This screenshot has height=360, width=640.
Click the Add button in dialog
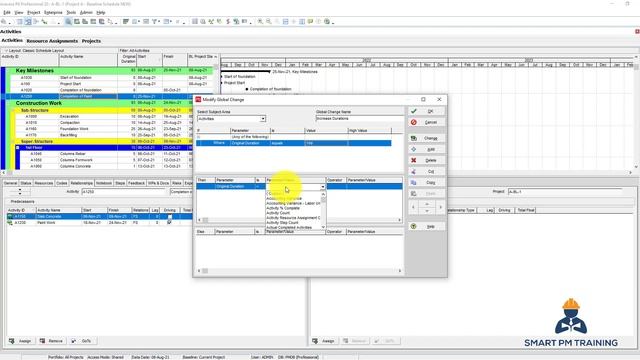click(x=426, y=149)
